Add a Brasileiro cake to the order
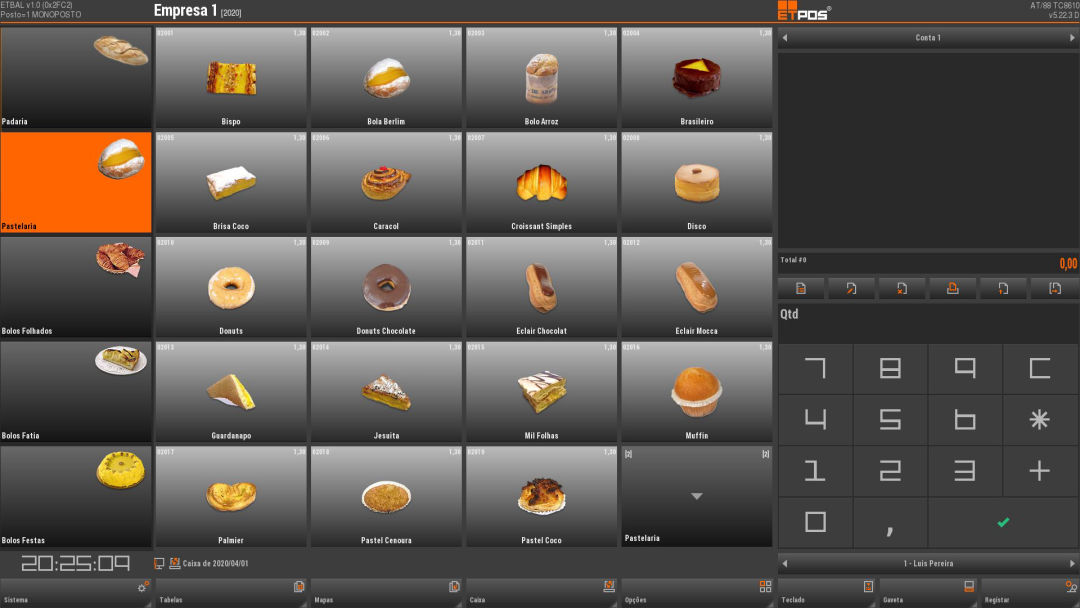 coord(696,78)
